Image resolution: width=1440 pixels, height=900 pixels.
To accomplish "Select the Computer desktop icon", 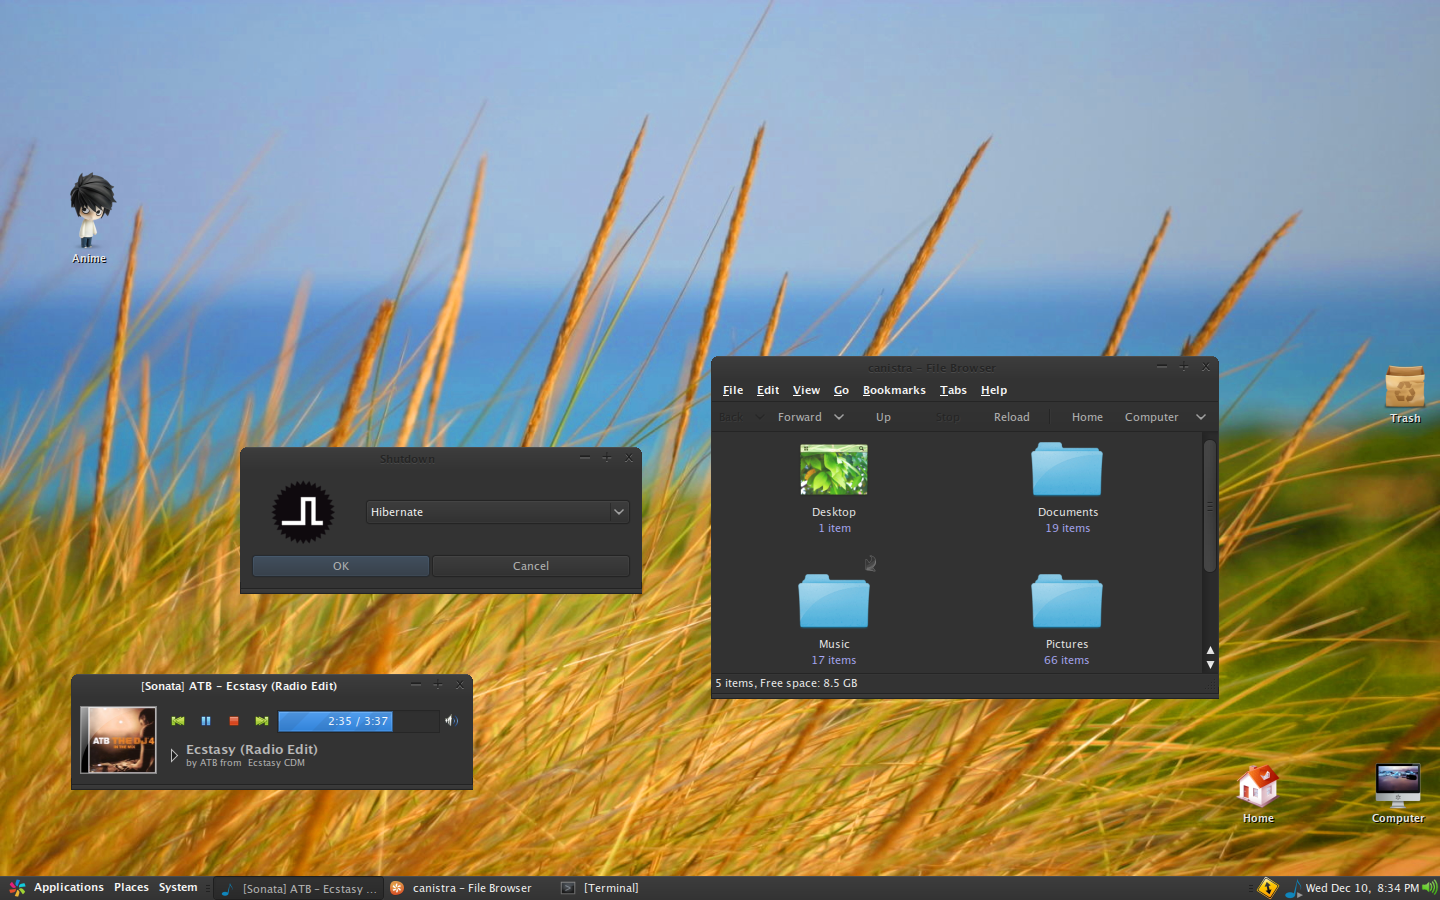I will (x=1398, y=794).
